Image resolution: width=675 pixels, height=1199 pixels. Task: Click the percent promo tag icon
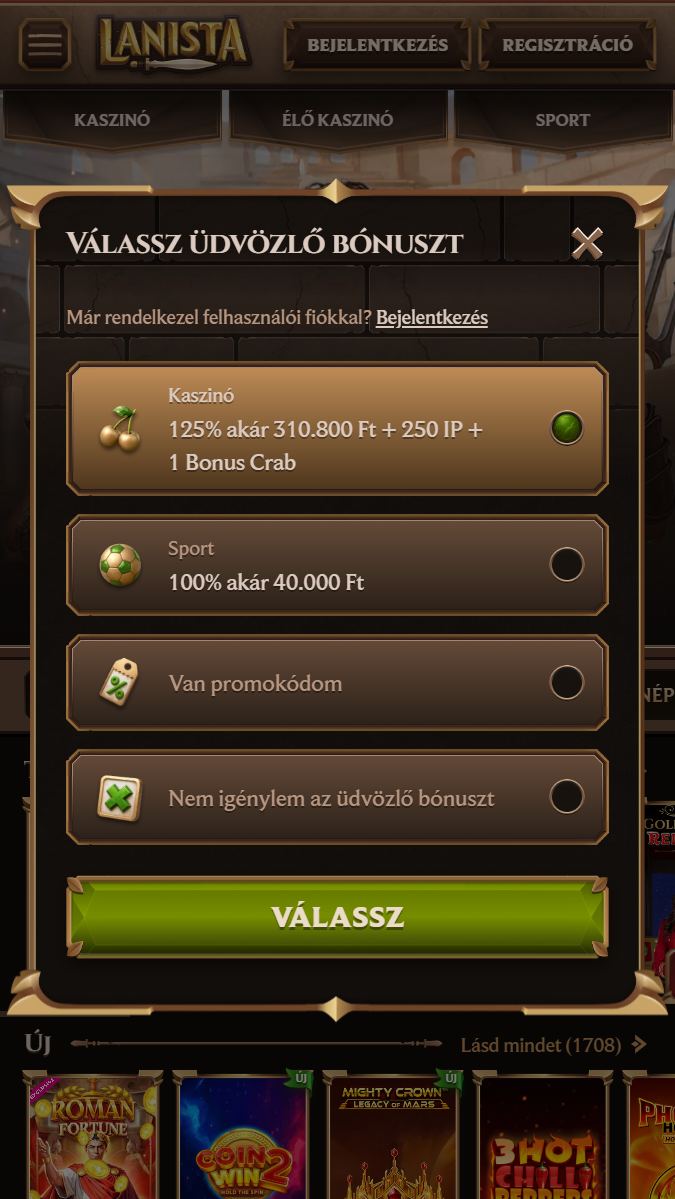point(119,682)
